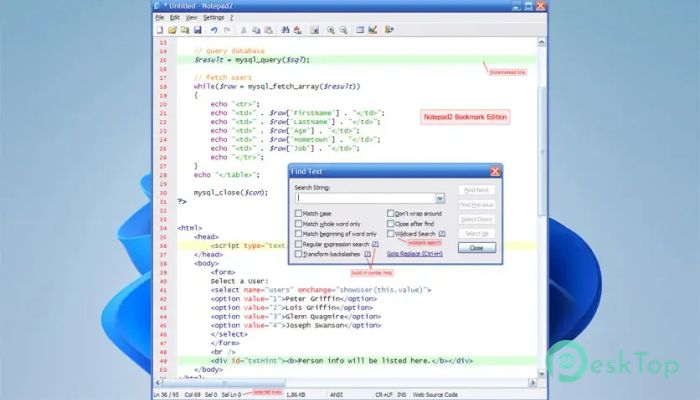700x400 pixels.
Task: Open the File menu
Action: click(x=160, y=17)
